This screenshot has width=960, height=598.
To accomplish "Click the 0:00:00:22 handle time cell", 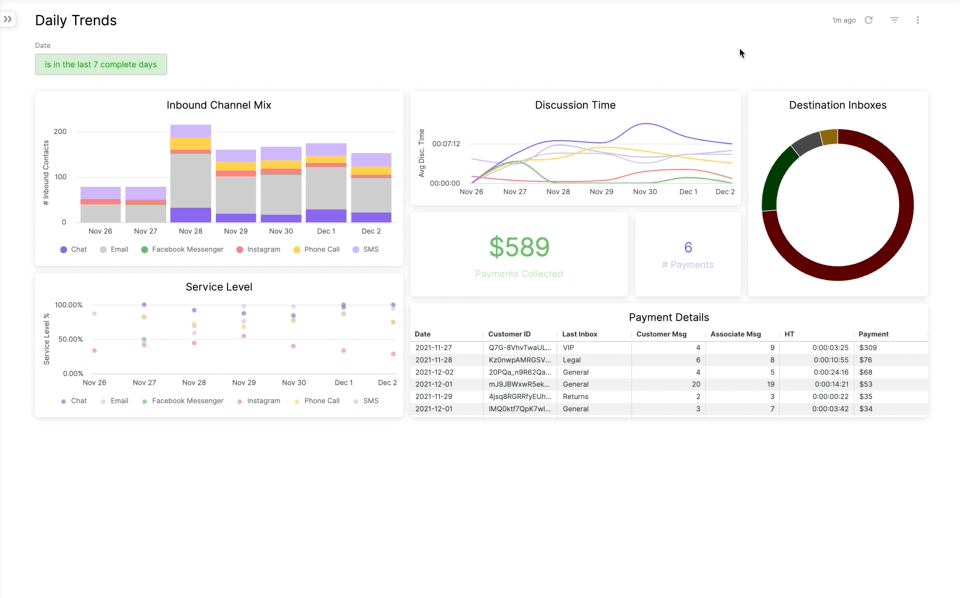I will (831, 397).
